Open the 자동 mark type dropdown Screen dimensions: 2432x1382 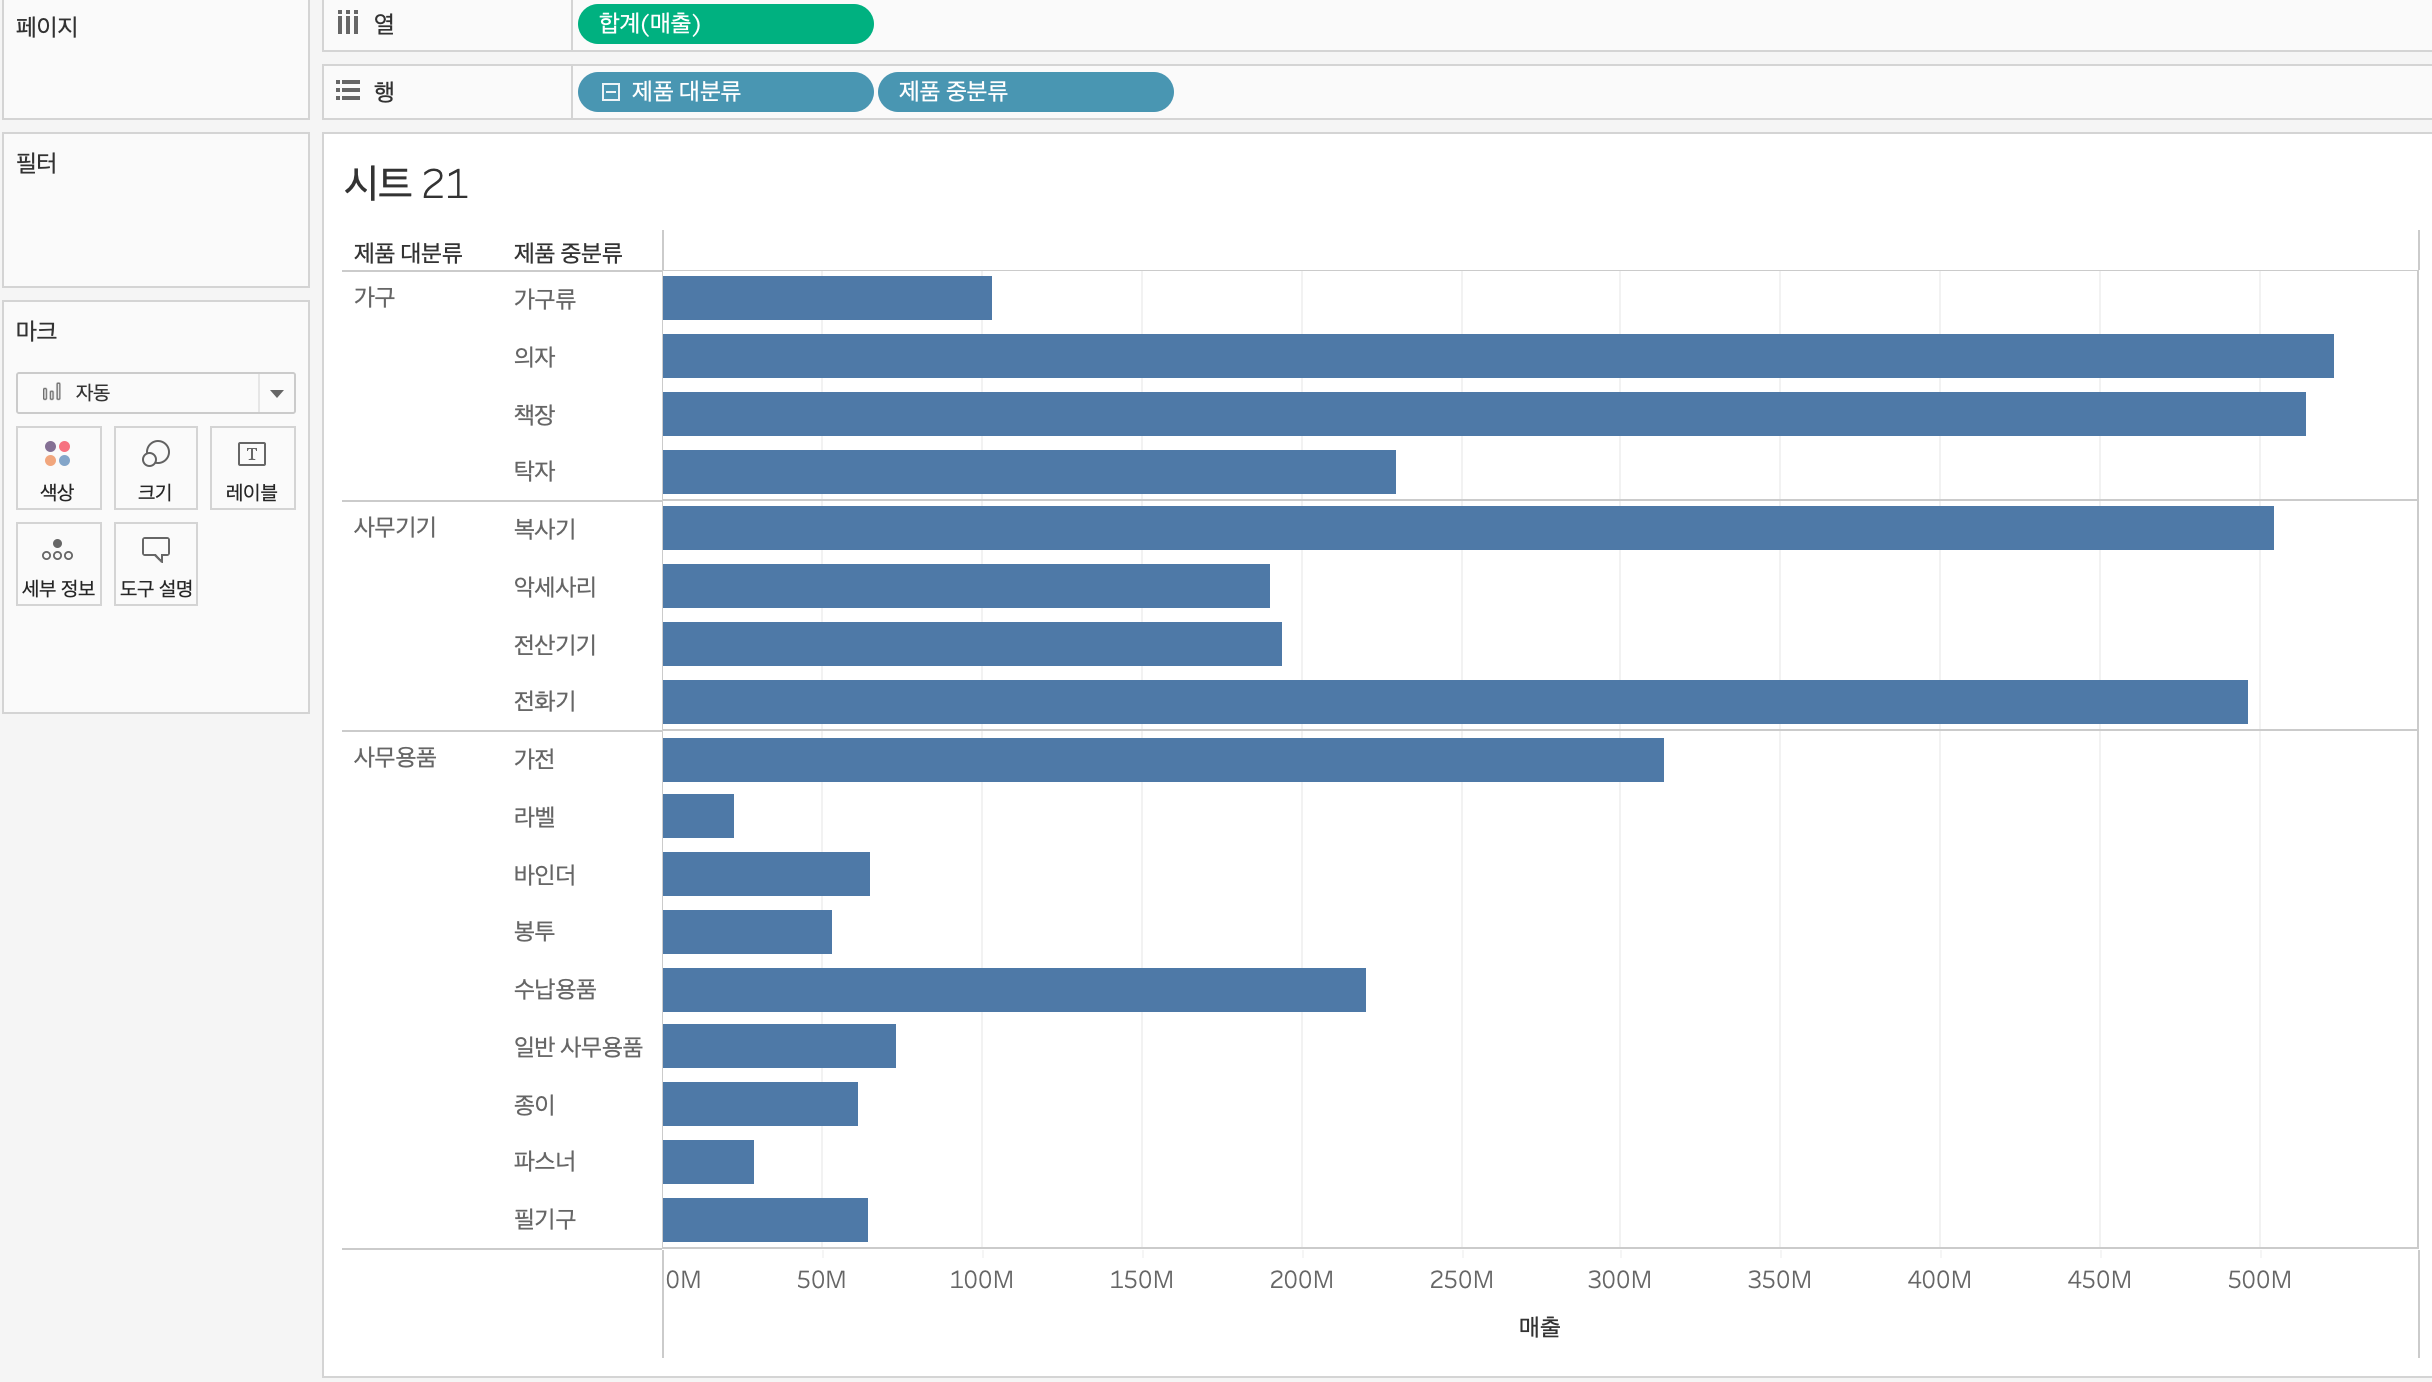coord(140,393)
